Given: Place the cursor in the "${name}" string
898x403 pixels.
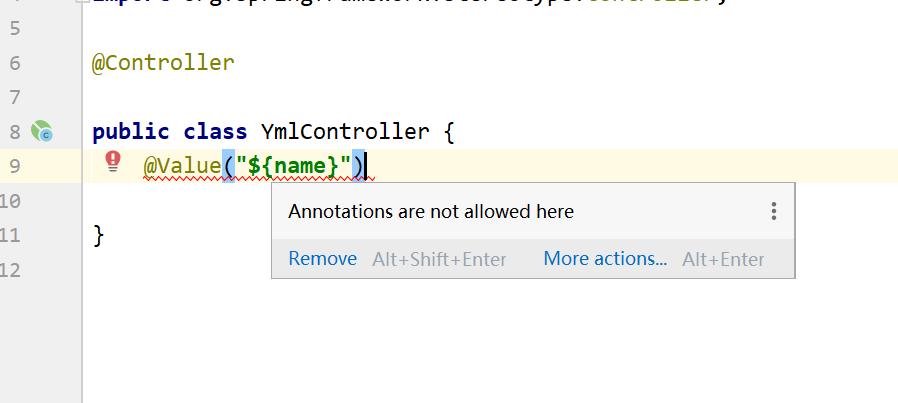Looking at the screenshot, I should (294, 166).
